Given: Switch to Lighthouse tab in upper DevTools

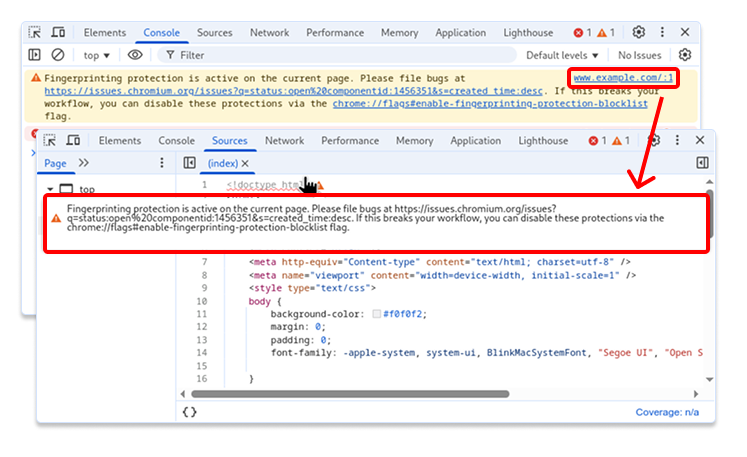Looking at the screenshot, I should (527, 33).
